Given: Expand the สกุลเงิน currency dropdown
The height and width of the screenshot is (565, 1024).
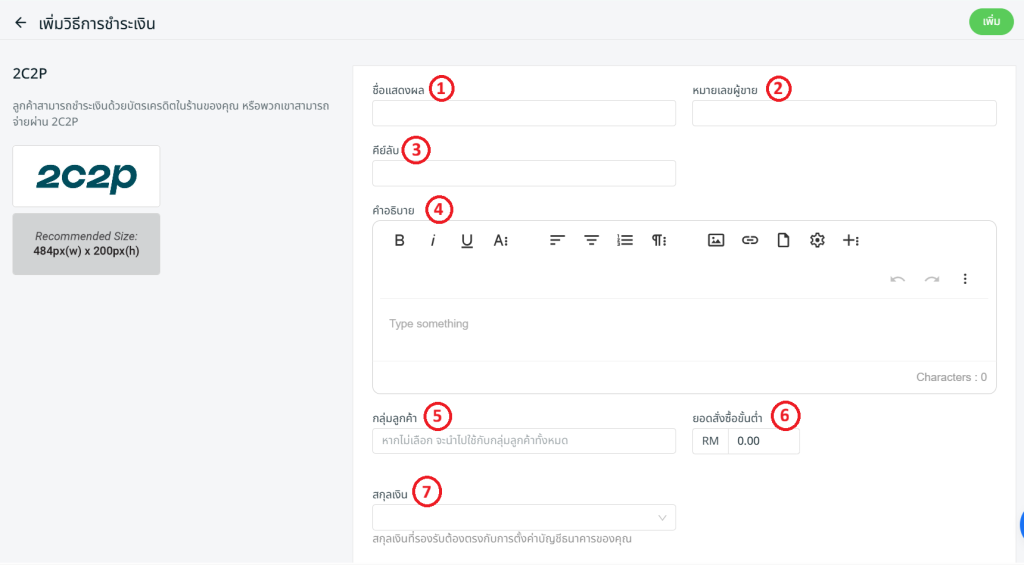Looking at the screenshot, I should coord(524,517).
